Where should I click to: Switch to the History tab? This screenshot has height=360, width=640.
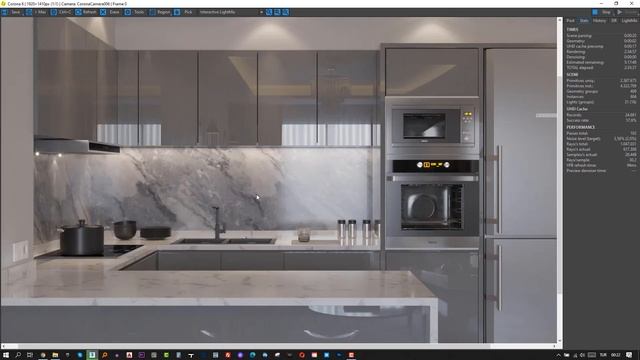(x=599, y=20)
